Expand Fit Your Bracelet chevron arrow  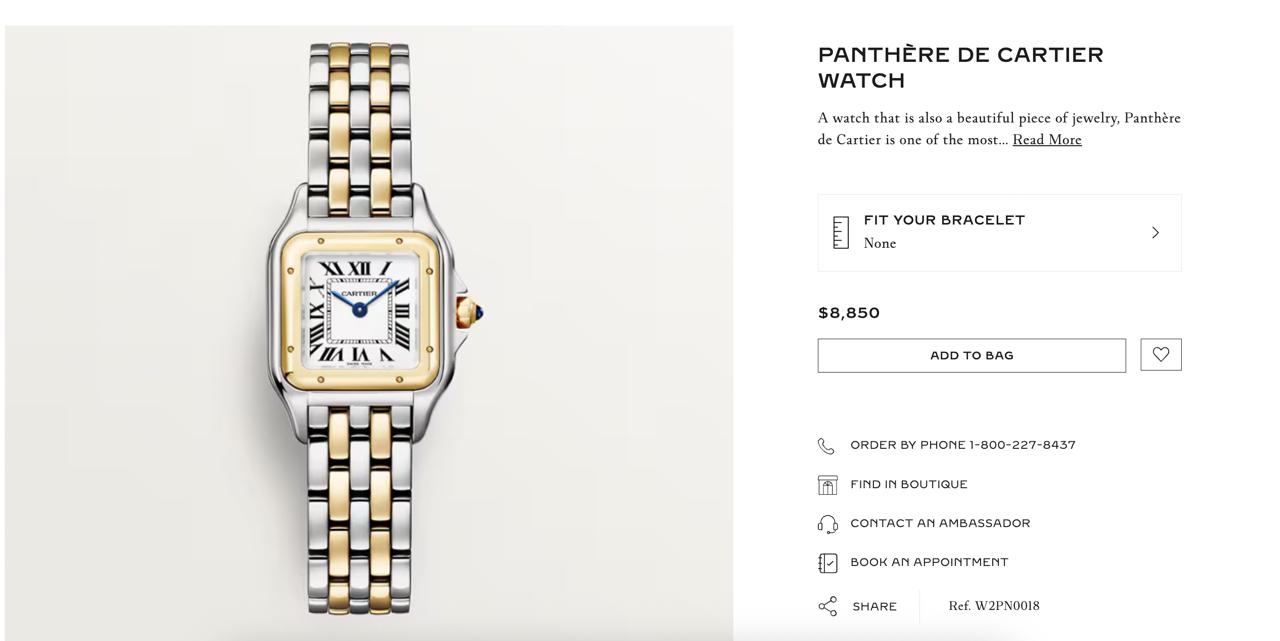[x=1155, y=233]
